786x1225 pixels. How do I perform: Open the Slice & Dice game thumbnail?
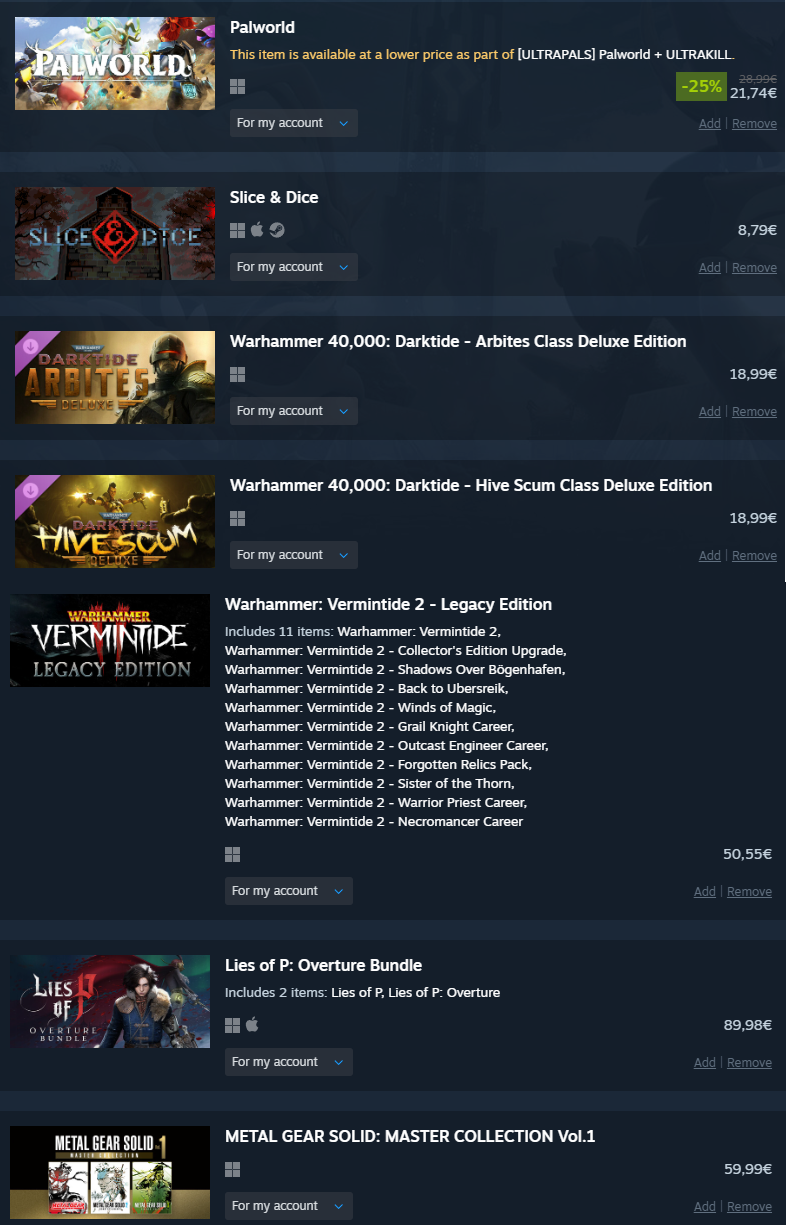point(115,234)
